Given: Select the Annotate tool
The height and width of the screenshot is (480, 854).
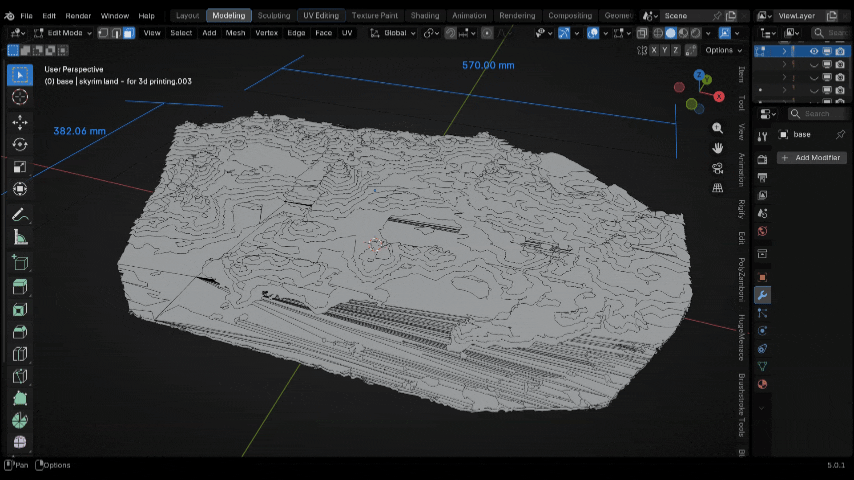Looking at the screenshot, I should (20, 215).
